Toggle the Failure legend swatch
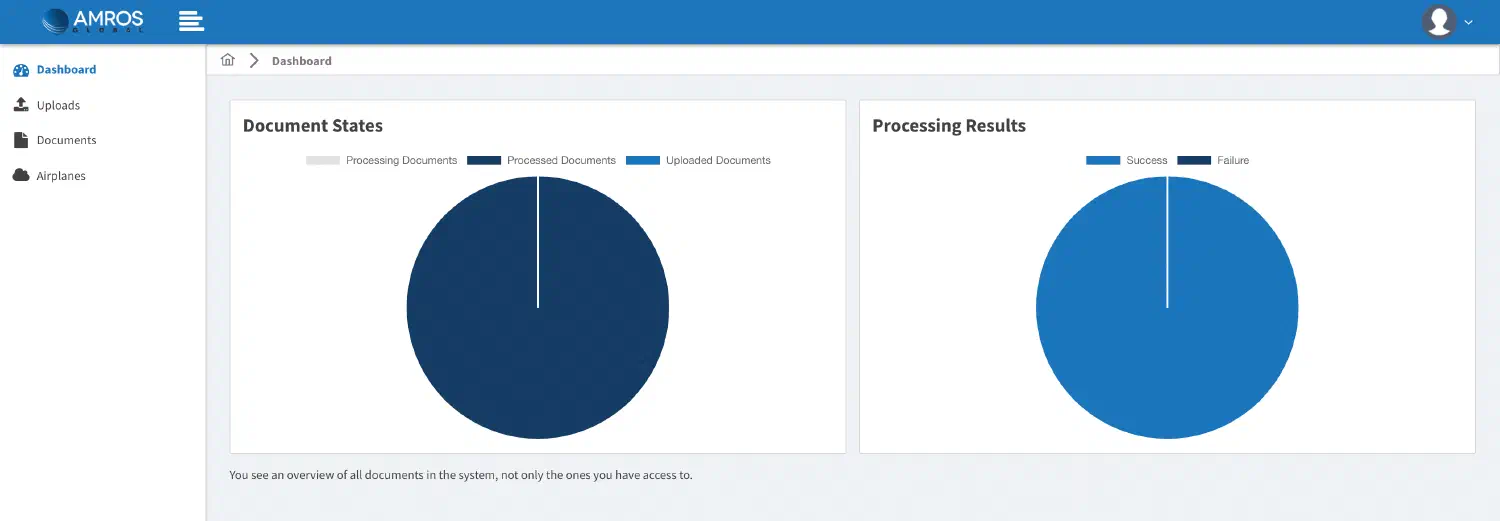 point(1194,160)
